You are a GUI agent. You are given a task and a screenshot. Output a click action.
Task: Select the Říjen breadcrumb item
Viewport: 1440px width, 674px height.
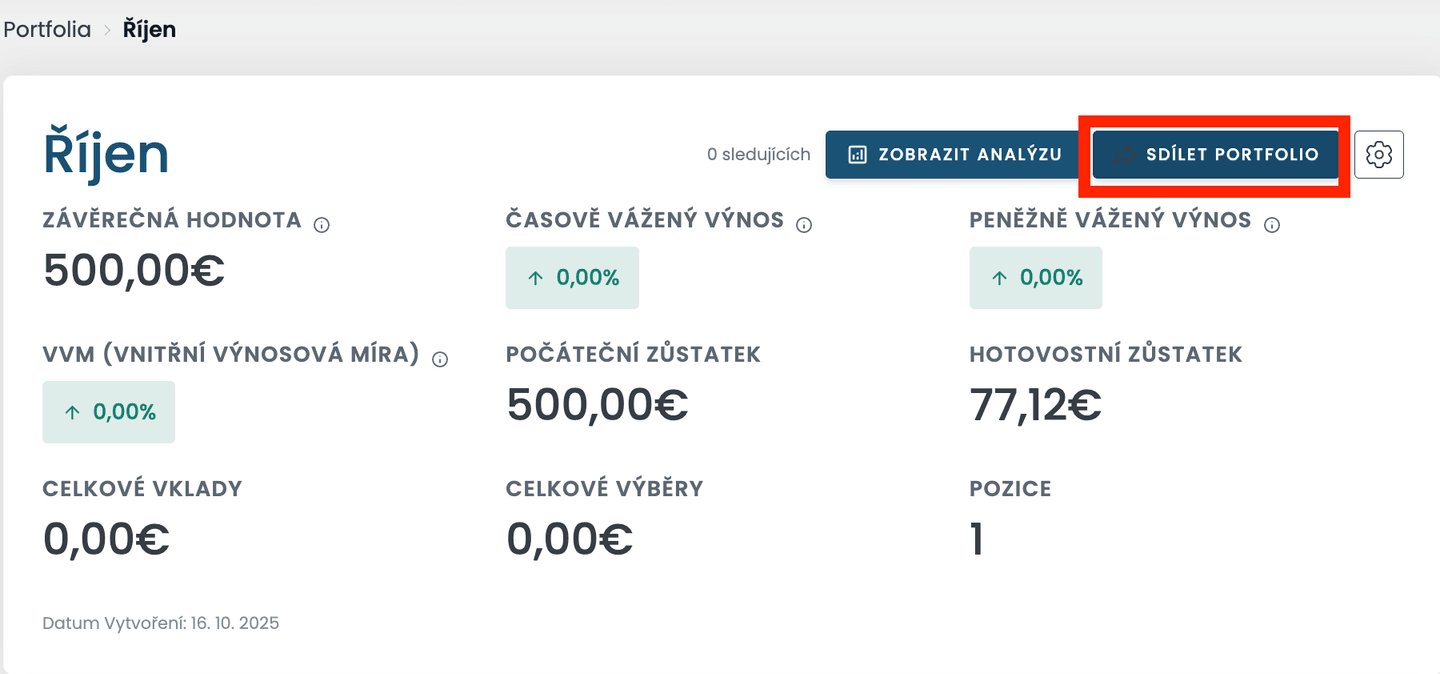pos(149,29)
